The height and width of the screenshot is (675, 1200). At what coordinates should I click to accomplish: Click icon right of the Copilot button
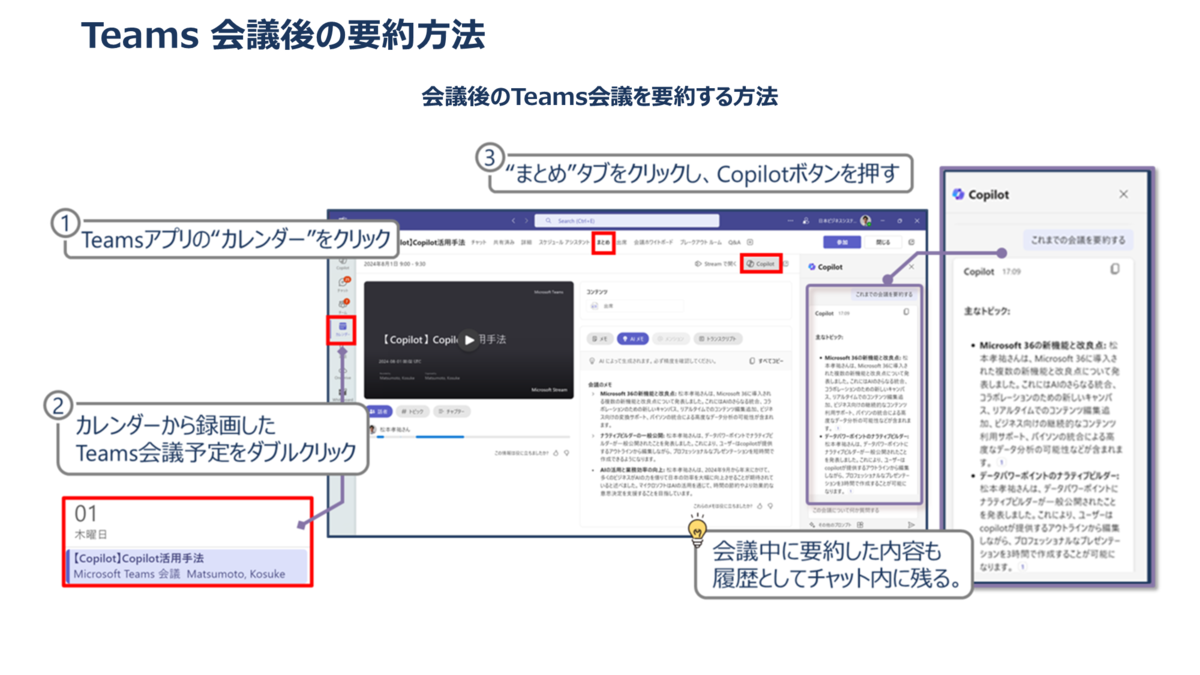click(786, 264)
